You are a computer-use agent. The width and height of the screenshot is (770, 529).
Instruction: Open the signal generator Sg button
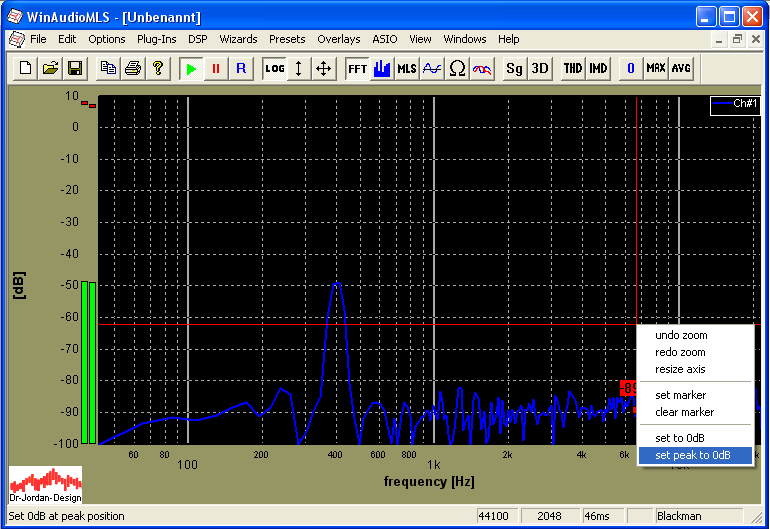[x=514, y=68]
